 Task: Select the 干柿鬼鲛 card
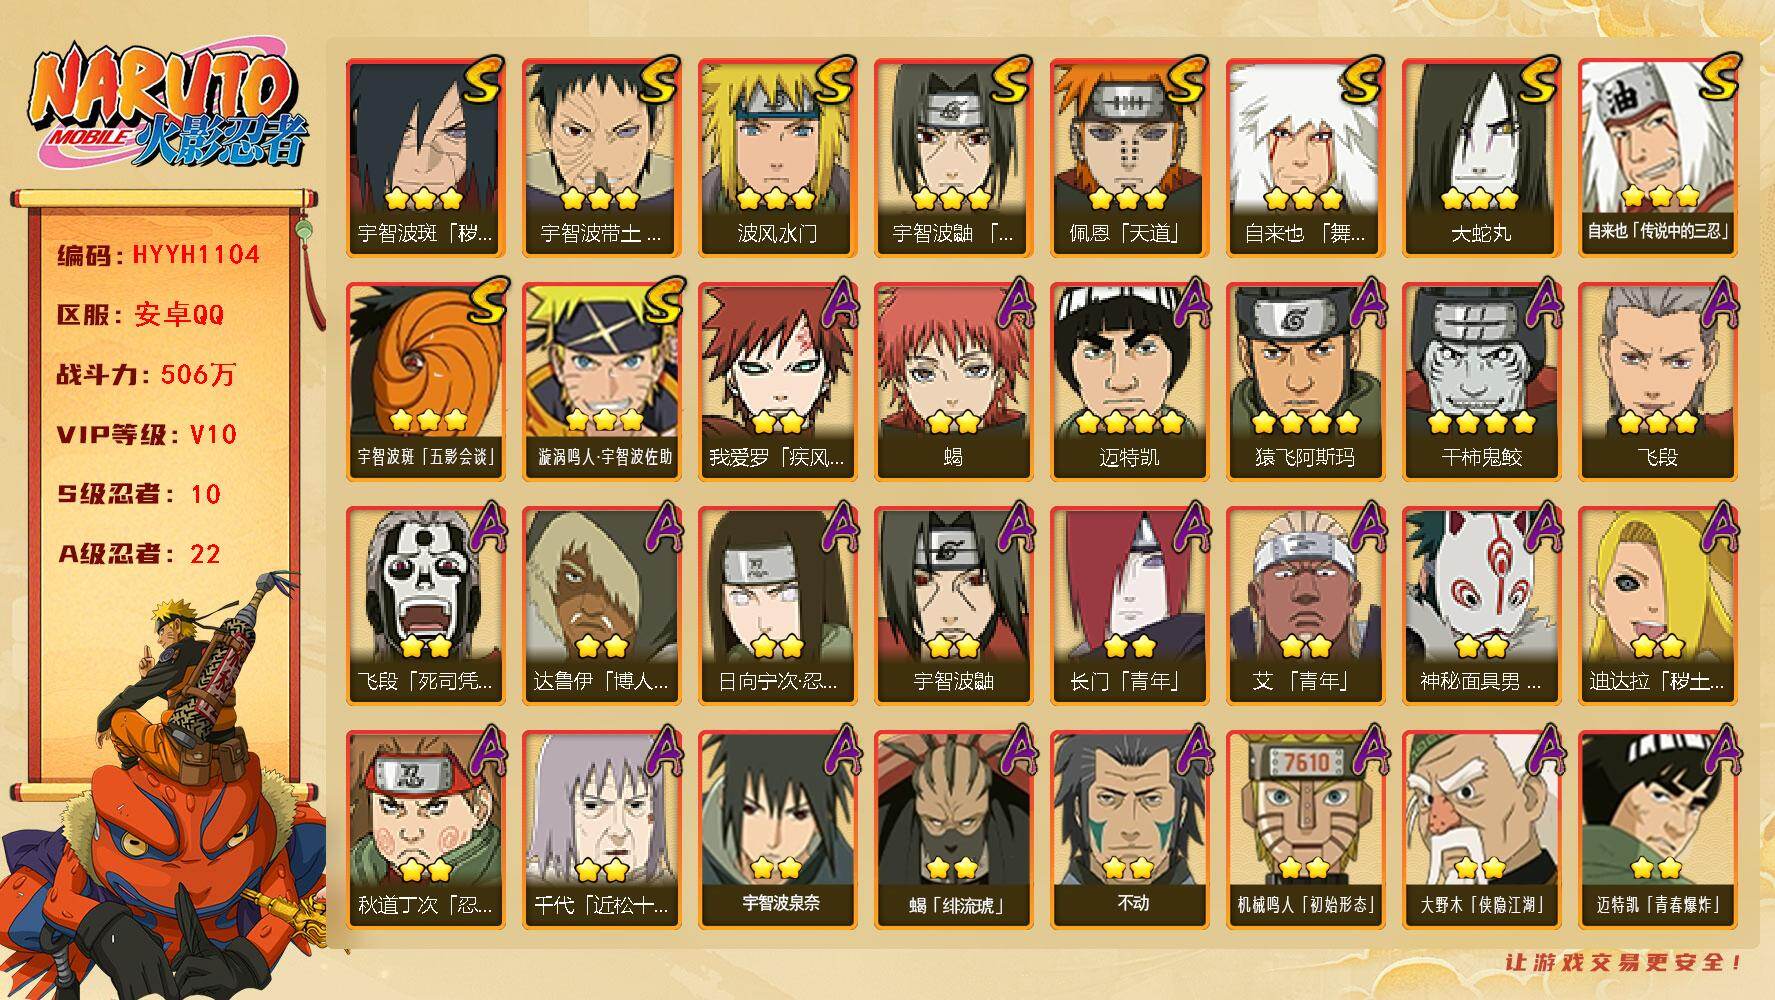tap(1481, 381)
